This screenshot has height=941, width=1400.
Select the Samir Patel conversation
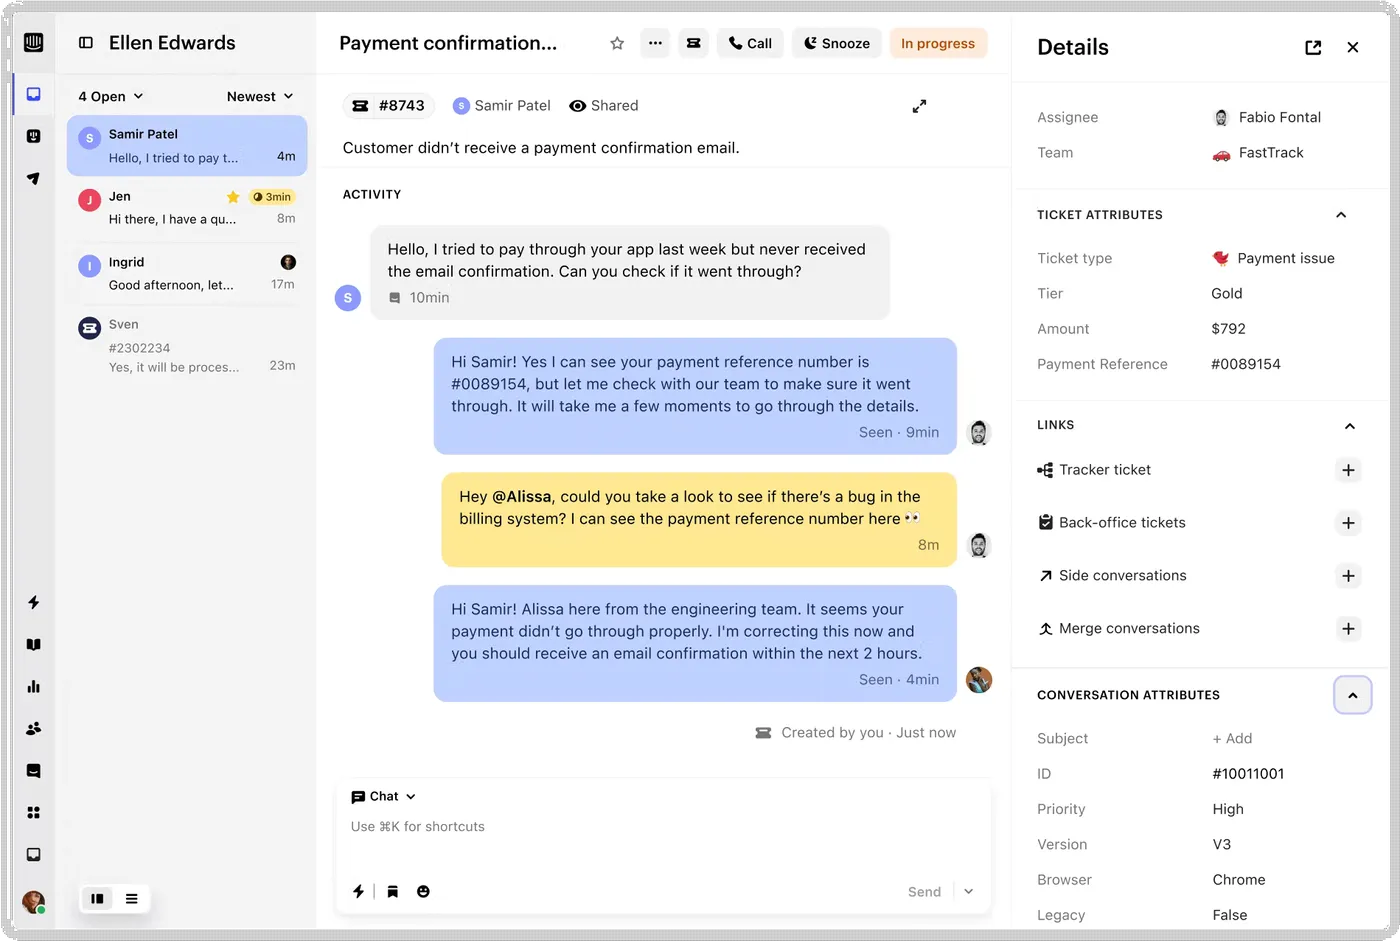187,146
